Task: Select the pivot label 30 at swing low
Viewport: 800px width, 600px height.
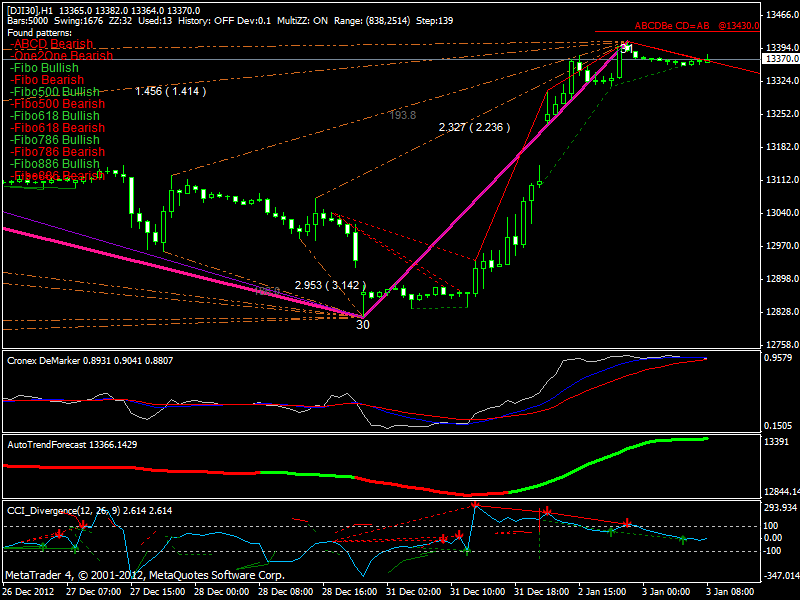Action: [363, 325]
